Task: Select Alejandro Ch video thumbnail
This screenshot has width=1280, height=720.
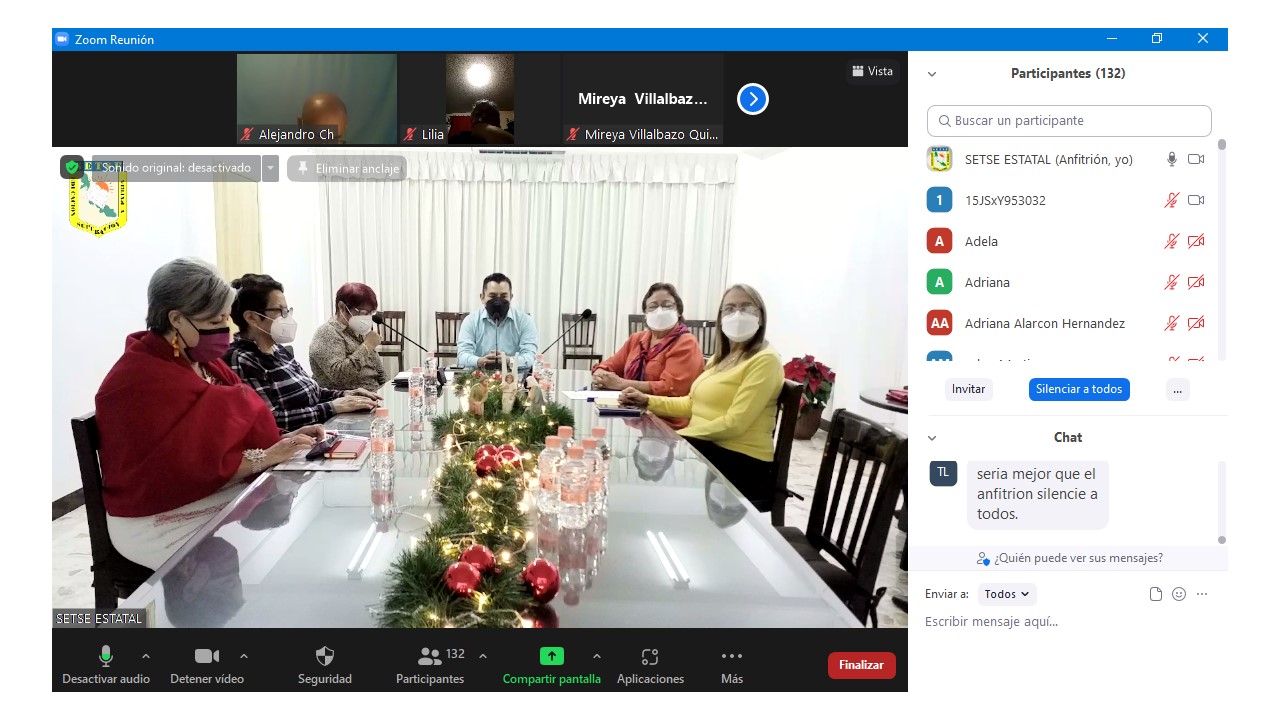Action: click(x=317, y=99)
